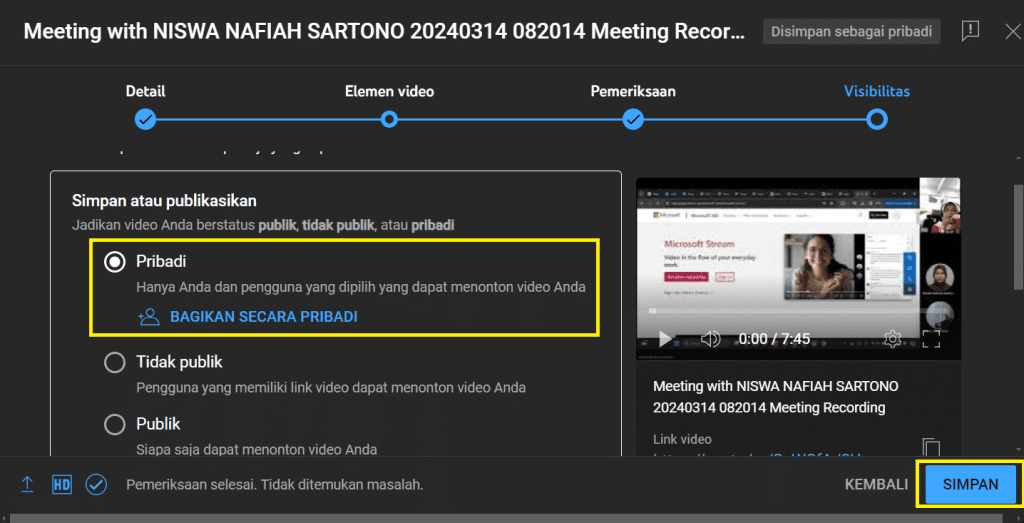Set visibility to Publik
This screenshot has width=1024, height=523.
pyautogui.click(x=115, y=424)
